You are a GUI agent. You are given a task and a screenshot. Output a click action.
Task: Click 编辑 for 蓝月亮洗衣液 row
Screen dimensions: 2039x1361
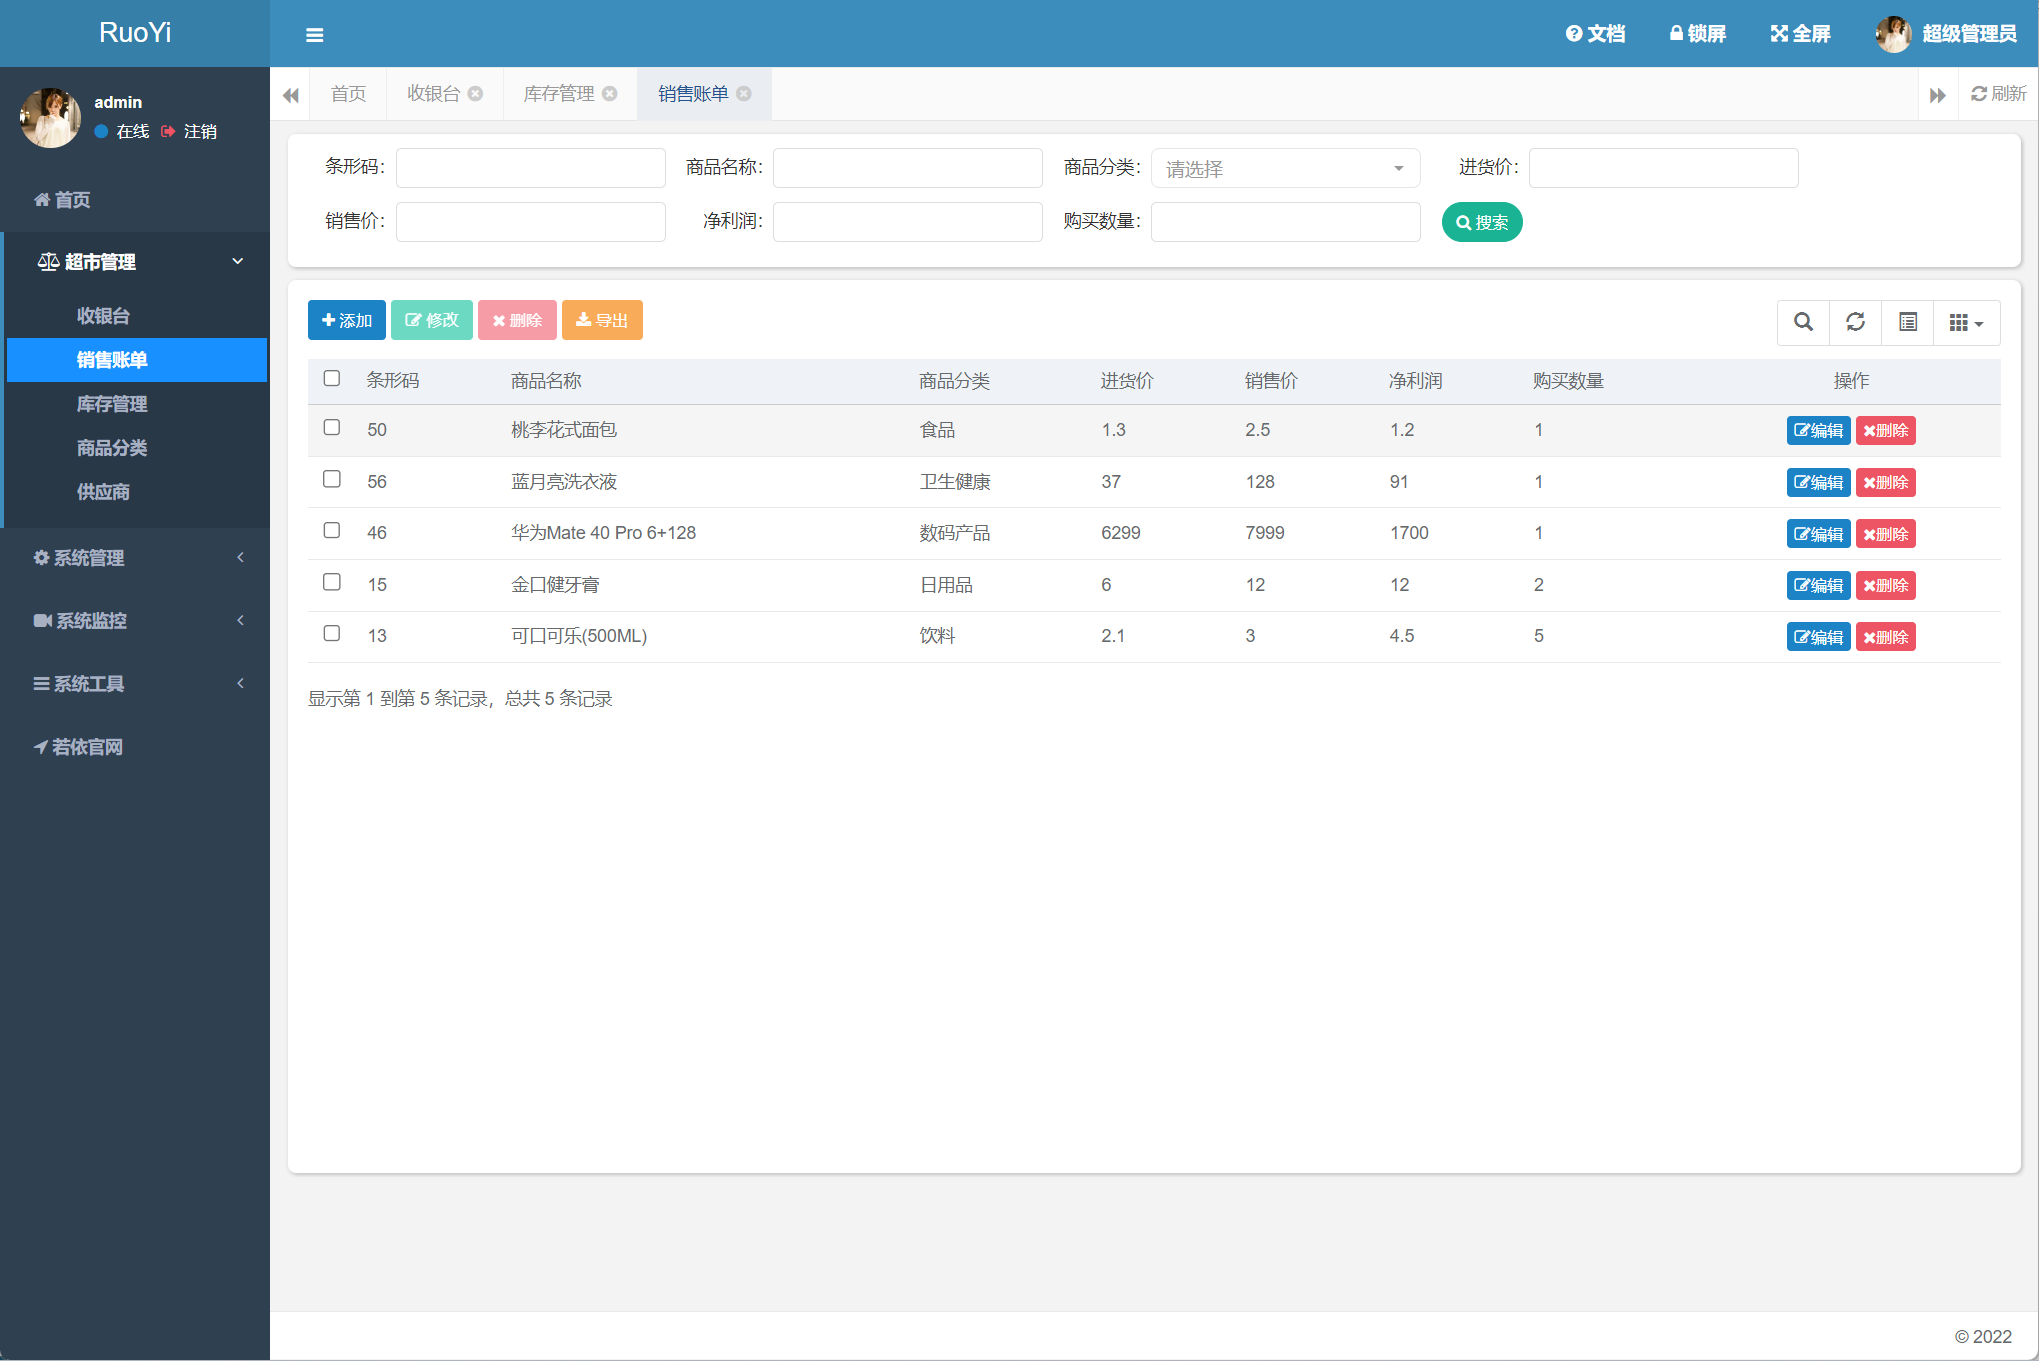tap(1817, 483)
